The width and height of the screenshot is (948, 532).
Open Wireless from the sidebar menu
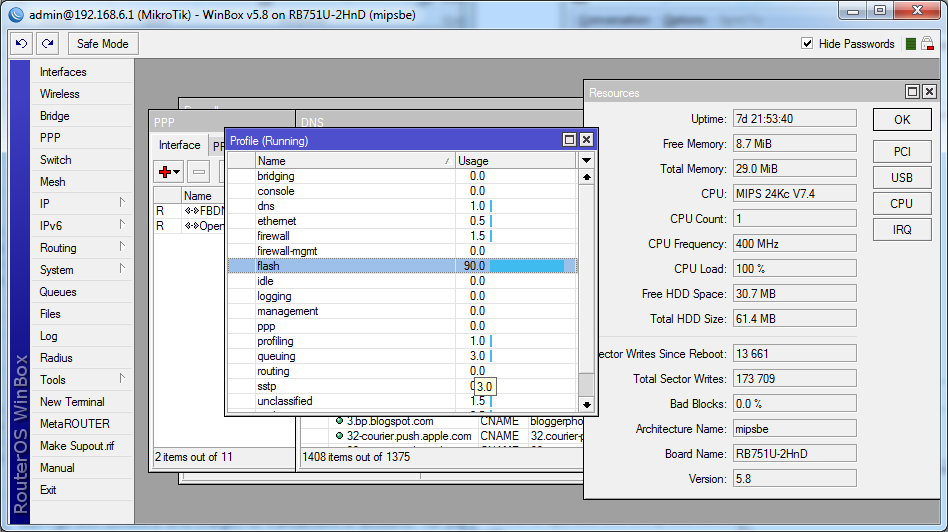(x=81, y=94)
